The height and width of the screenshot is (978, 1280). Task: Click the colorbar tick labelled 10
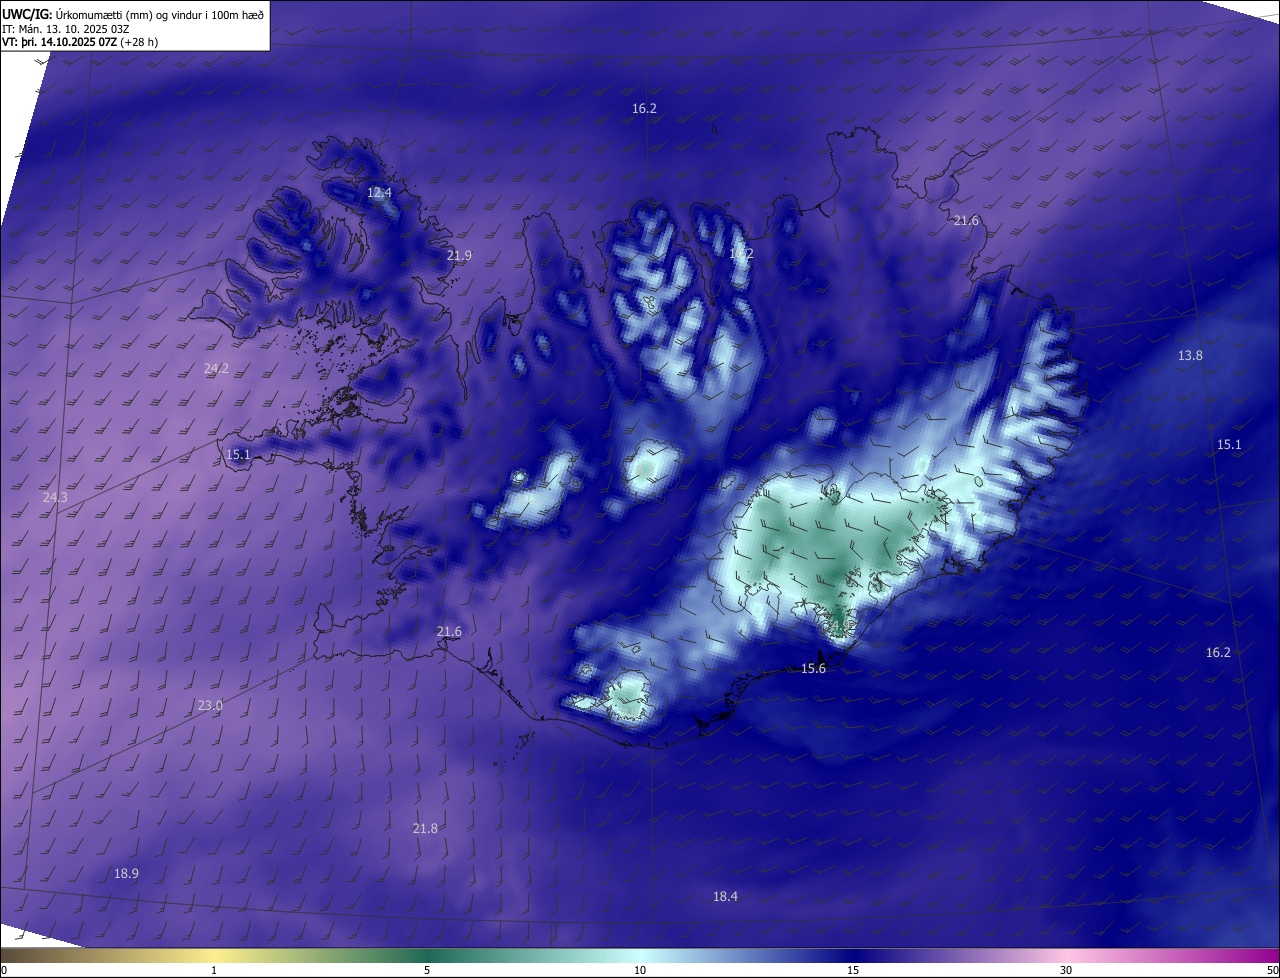640,970
